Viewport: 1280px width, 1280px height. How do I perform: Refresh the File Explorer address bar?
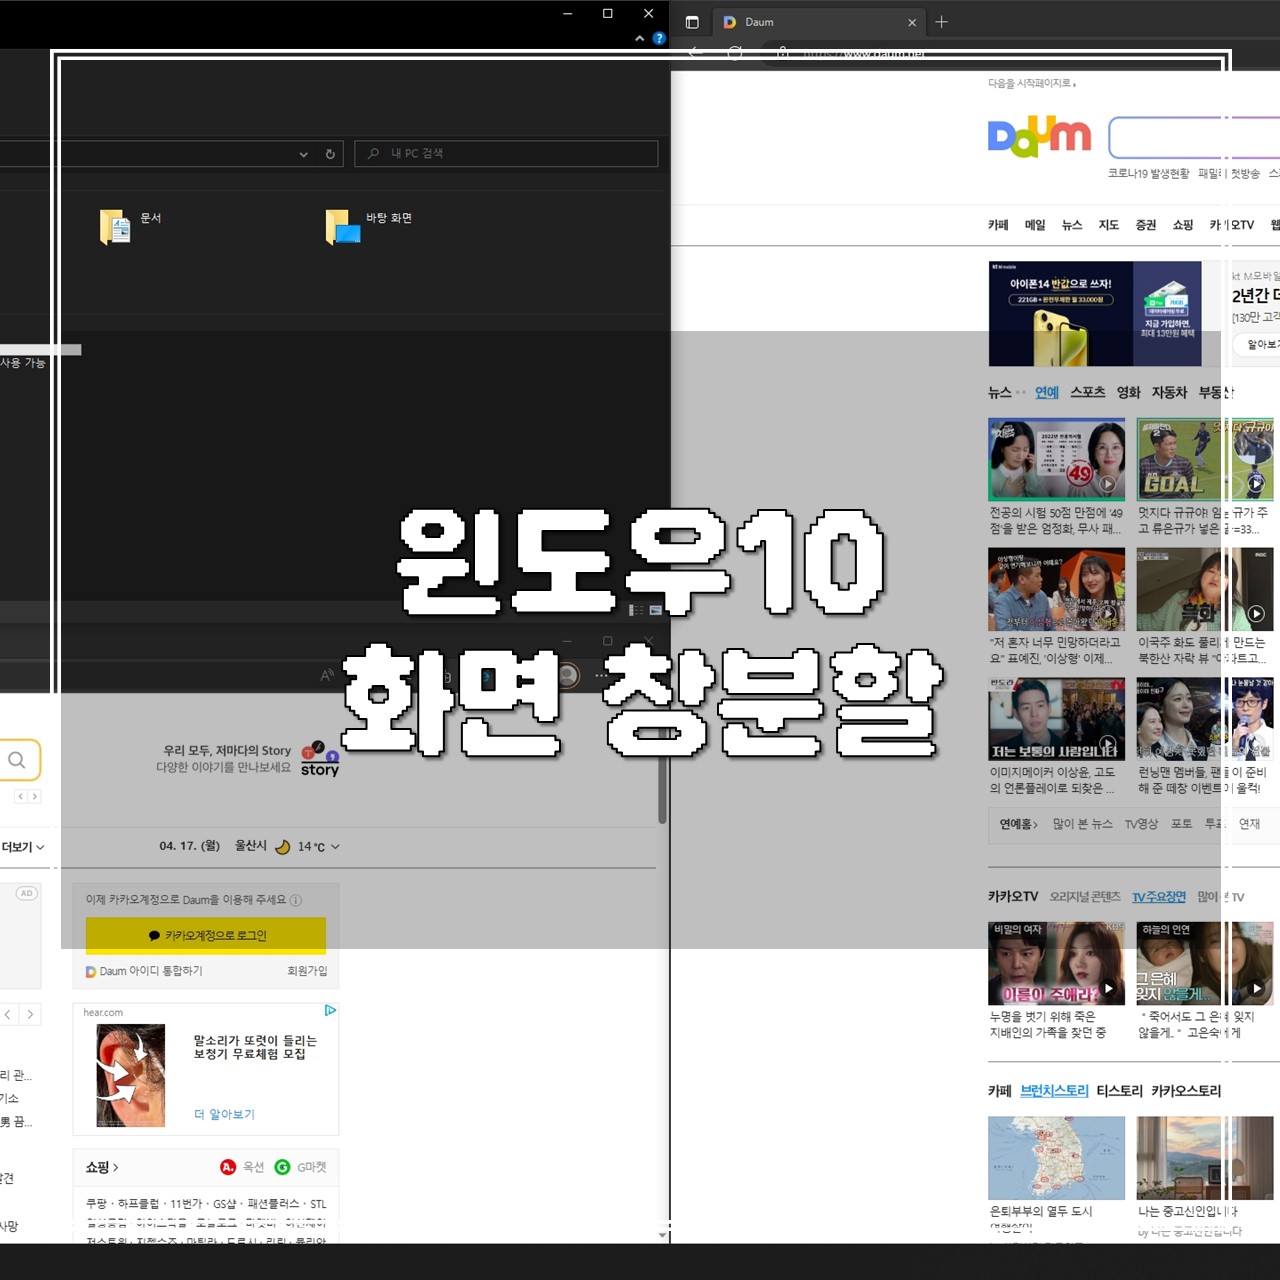pyautogui.click(x=330, y=154)
